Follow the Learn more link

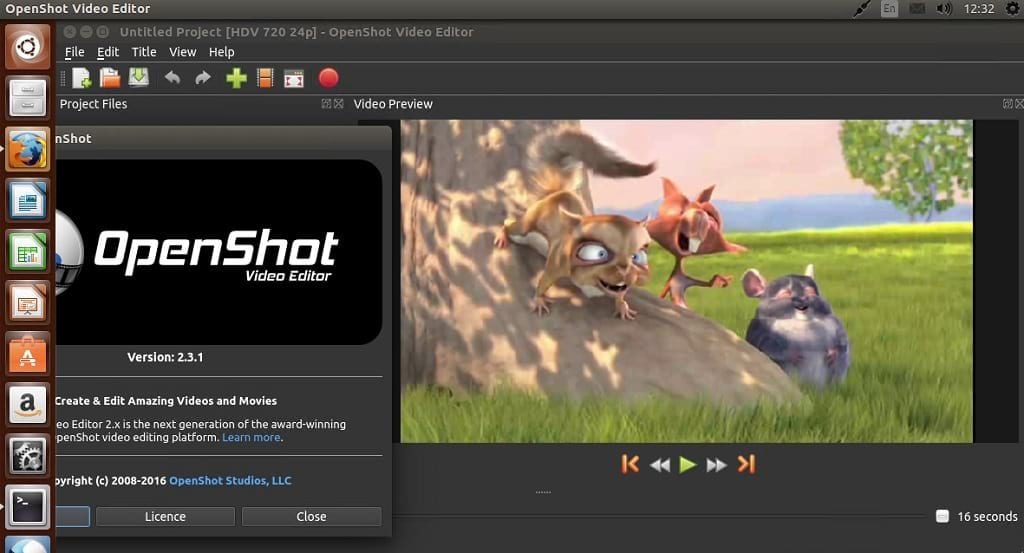[x=251, y=437]
